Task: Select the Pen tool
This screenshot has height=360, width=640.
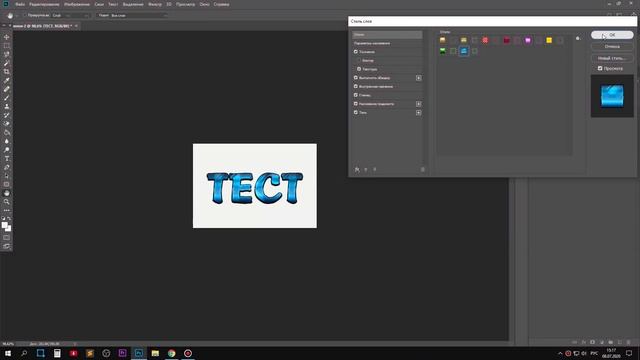Action: (x=7, y=167)
